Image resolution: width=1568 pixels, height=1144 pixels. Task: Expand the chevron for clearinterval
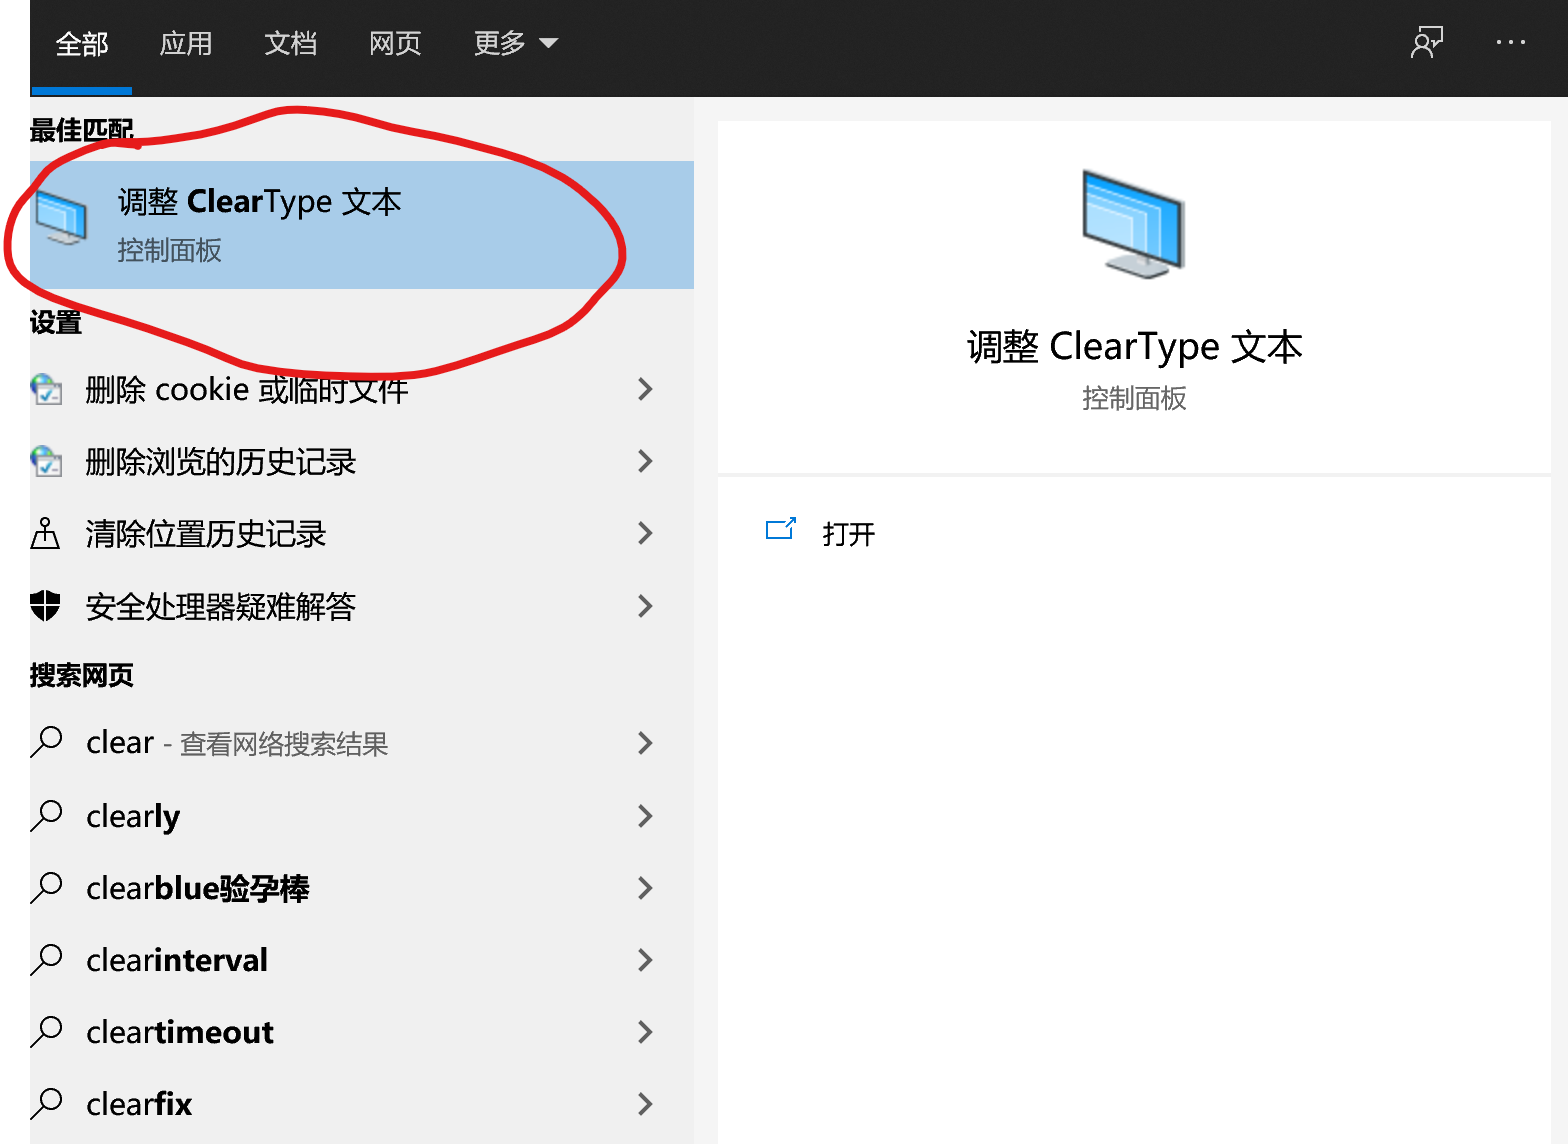pos(645,960)
